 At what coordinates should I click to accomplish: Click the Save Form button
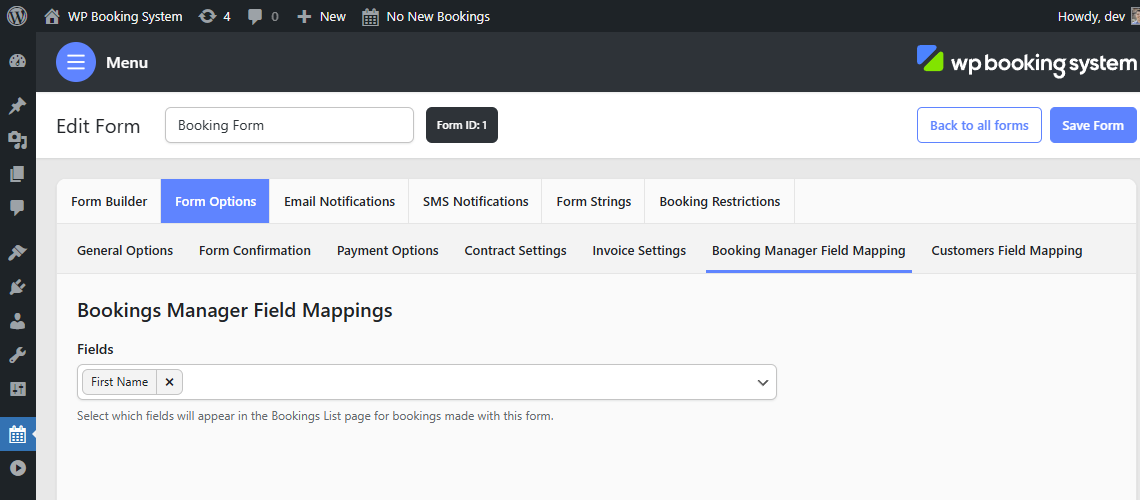[1093, 125]
